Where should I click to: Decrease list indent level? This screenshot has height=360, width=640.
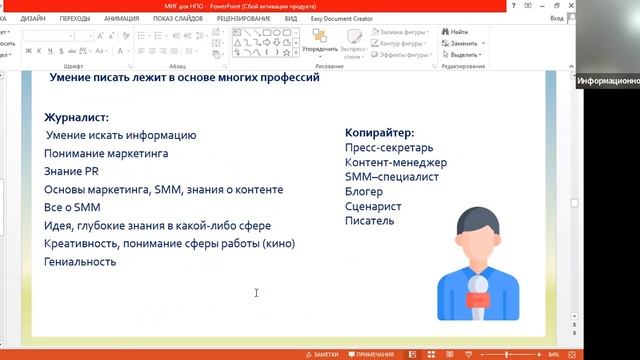[176, 36]
